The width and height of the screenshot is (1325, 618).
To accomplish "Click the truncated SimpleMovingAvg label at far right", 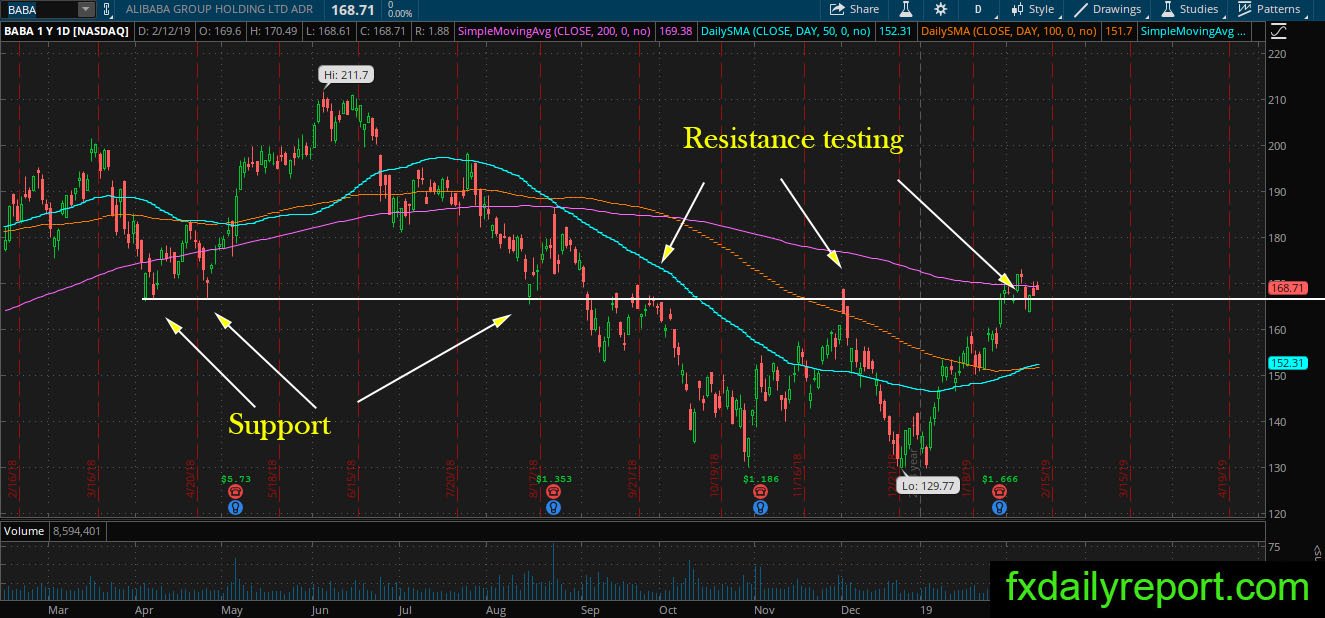I will [1194, 31].
